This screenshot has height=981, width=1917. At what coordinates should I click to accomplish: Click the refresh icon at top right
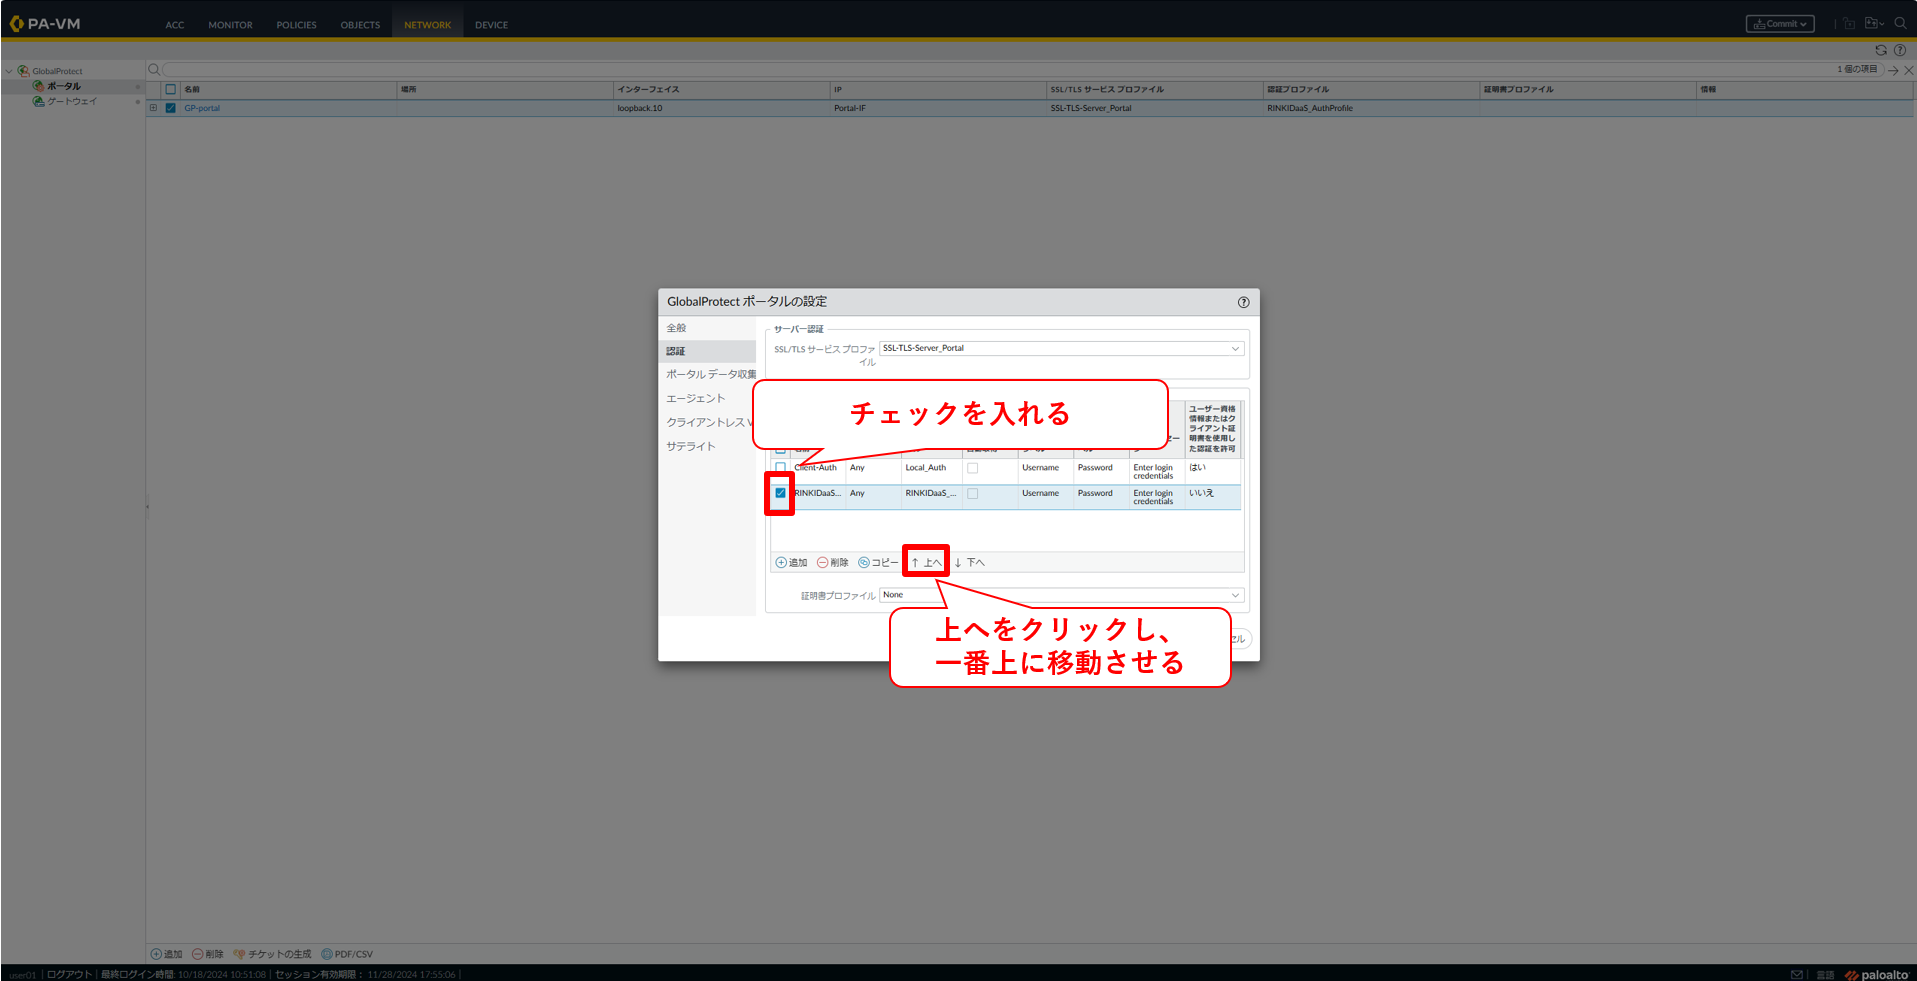1881,50
